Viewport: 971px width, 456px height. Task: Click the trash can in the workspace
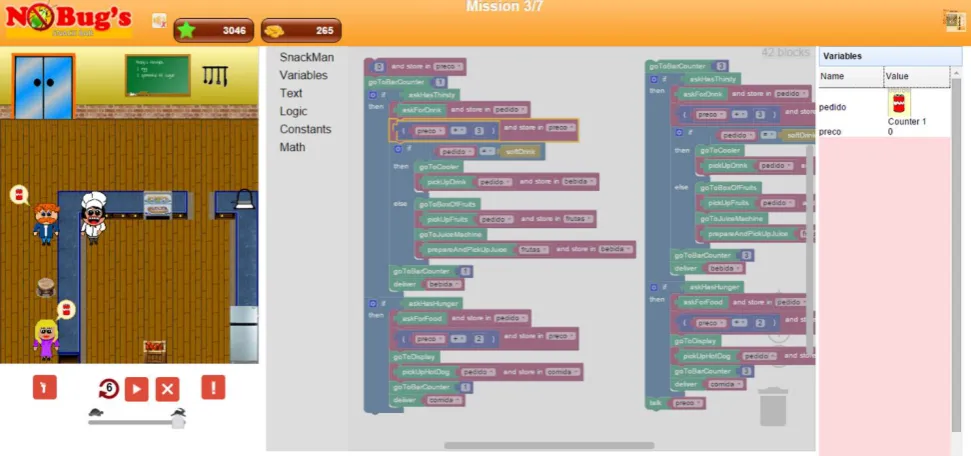click(773, 406)
